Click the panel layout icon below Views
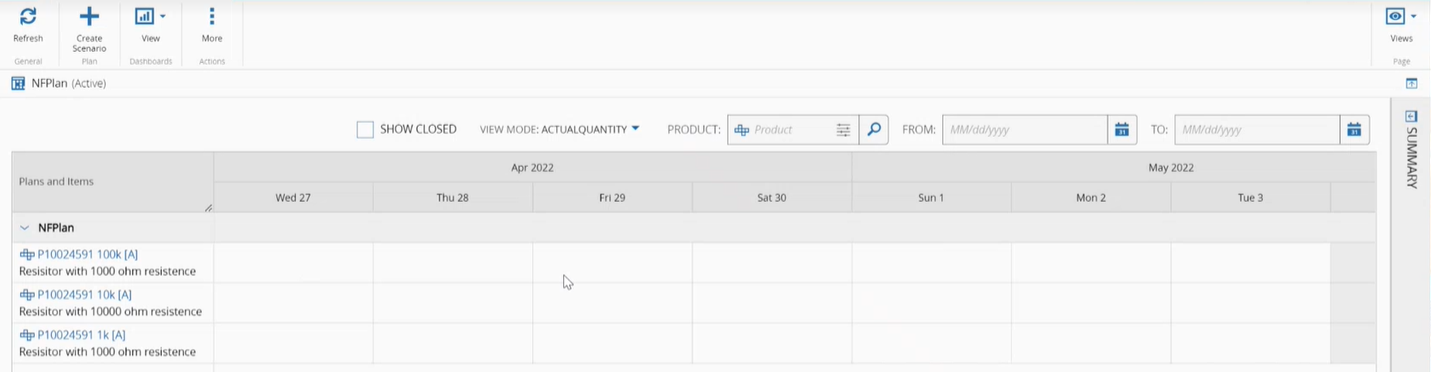The height and width of the screenshot is (372, 1431). [x=1412, y=84]
